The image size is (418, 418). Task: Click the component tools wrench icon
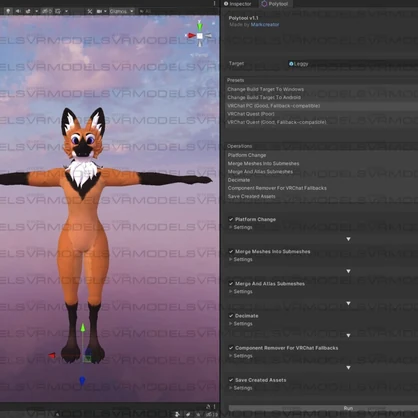[x=90, y=11]
